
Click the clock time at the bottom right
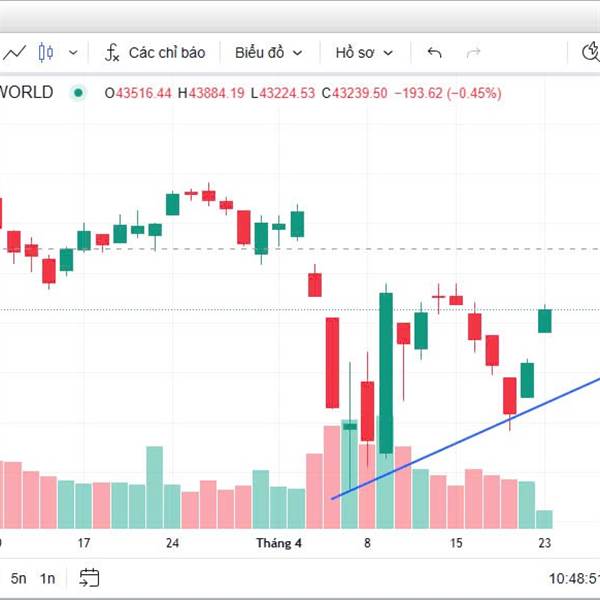[x=573, y=578]
